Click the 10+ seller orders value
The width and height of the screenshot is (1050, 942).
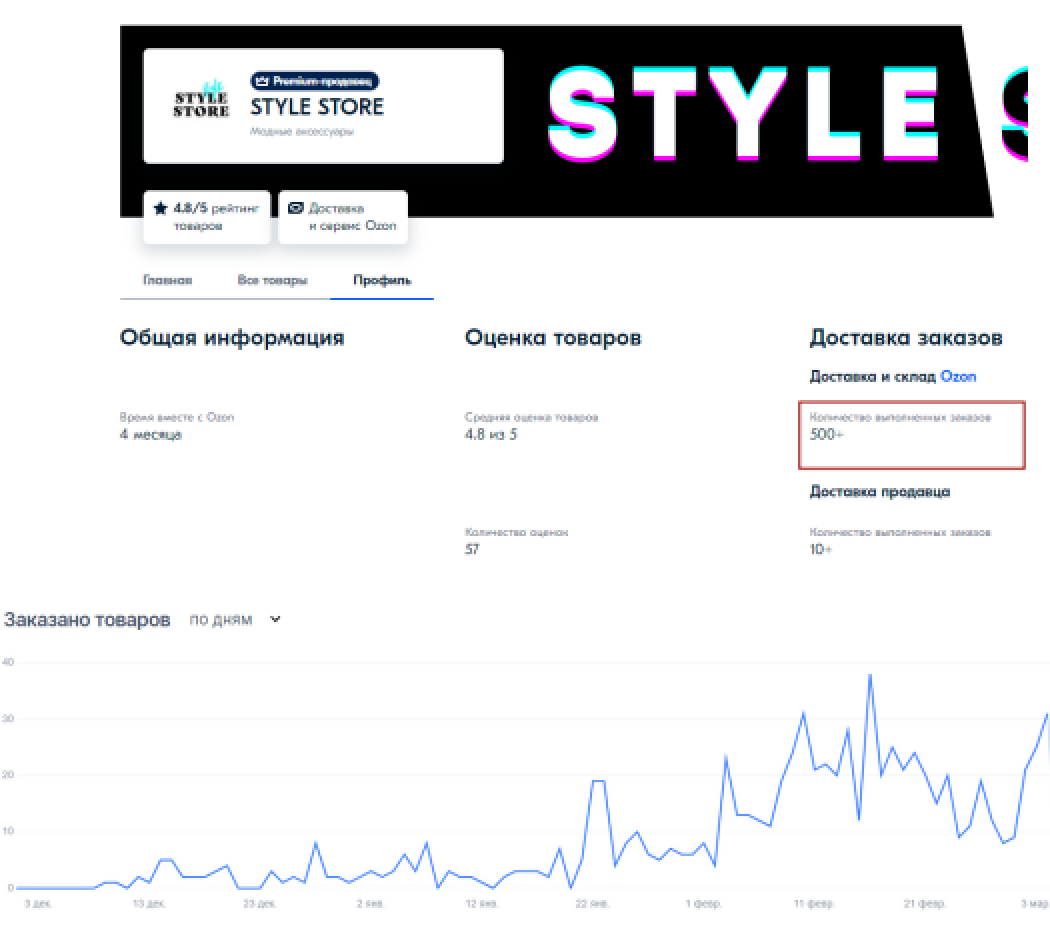point(820,549)
